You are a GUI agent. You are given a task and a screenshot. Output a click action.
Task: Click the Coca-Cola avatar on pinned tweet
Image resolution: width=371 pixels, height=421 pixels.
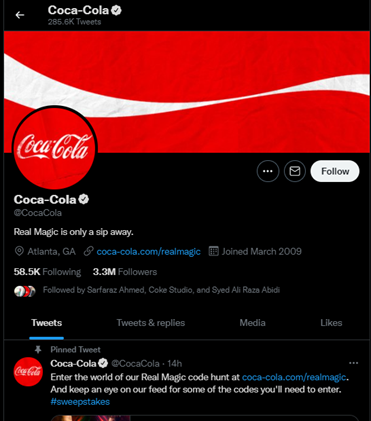point(28,371)
